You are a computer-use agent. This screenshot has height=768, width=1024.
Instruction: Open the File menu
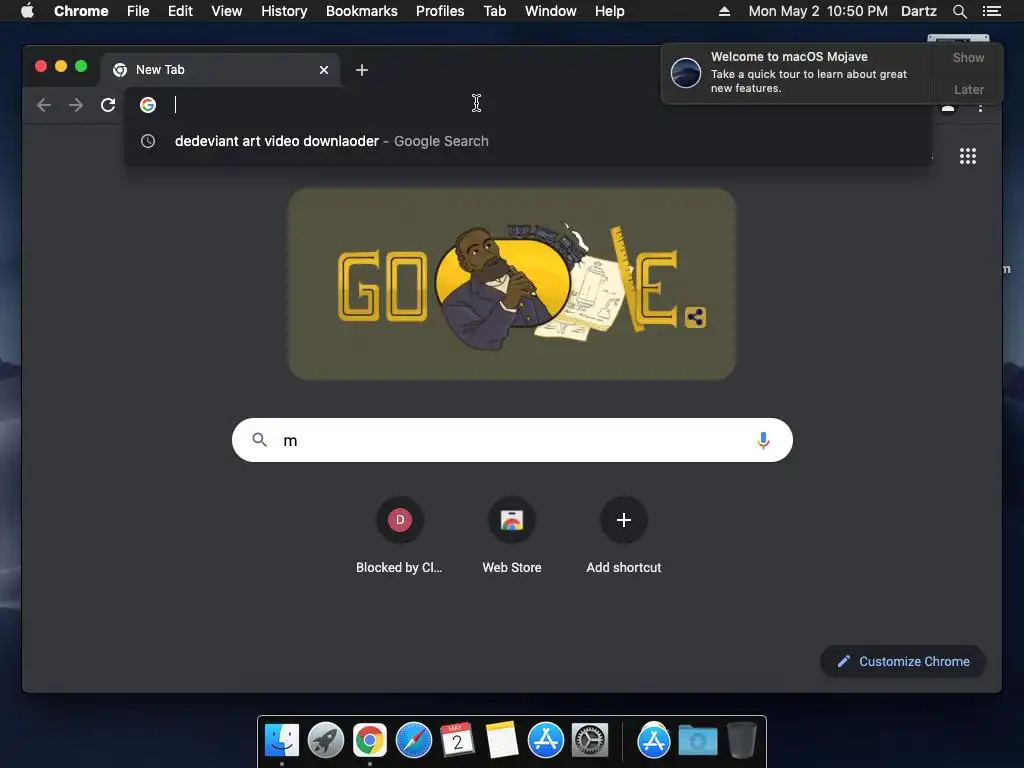[138, 11]
